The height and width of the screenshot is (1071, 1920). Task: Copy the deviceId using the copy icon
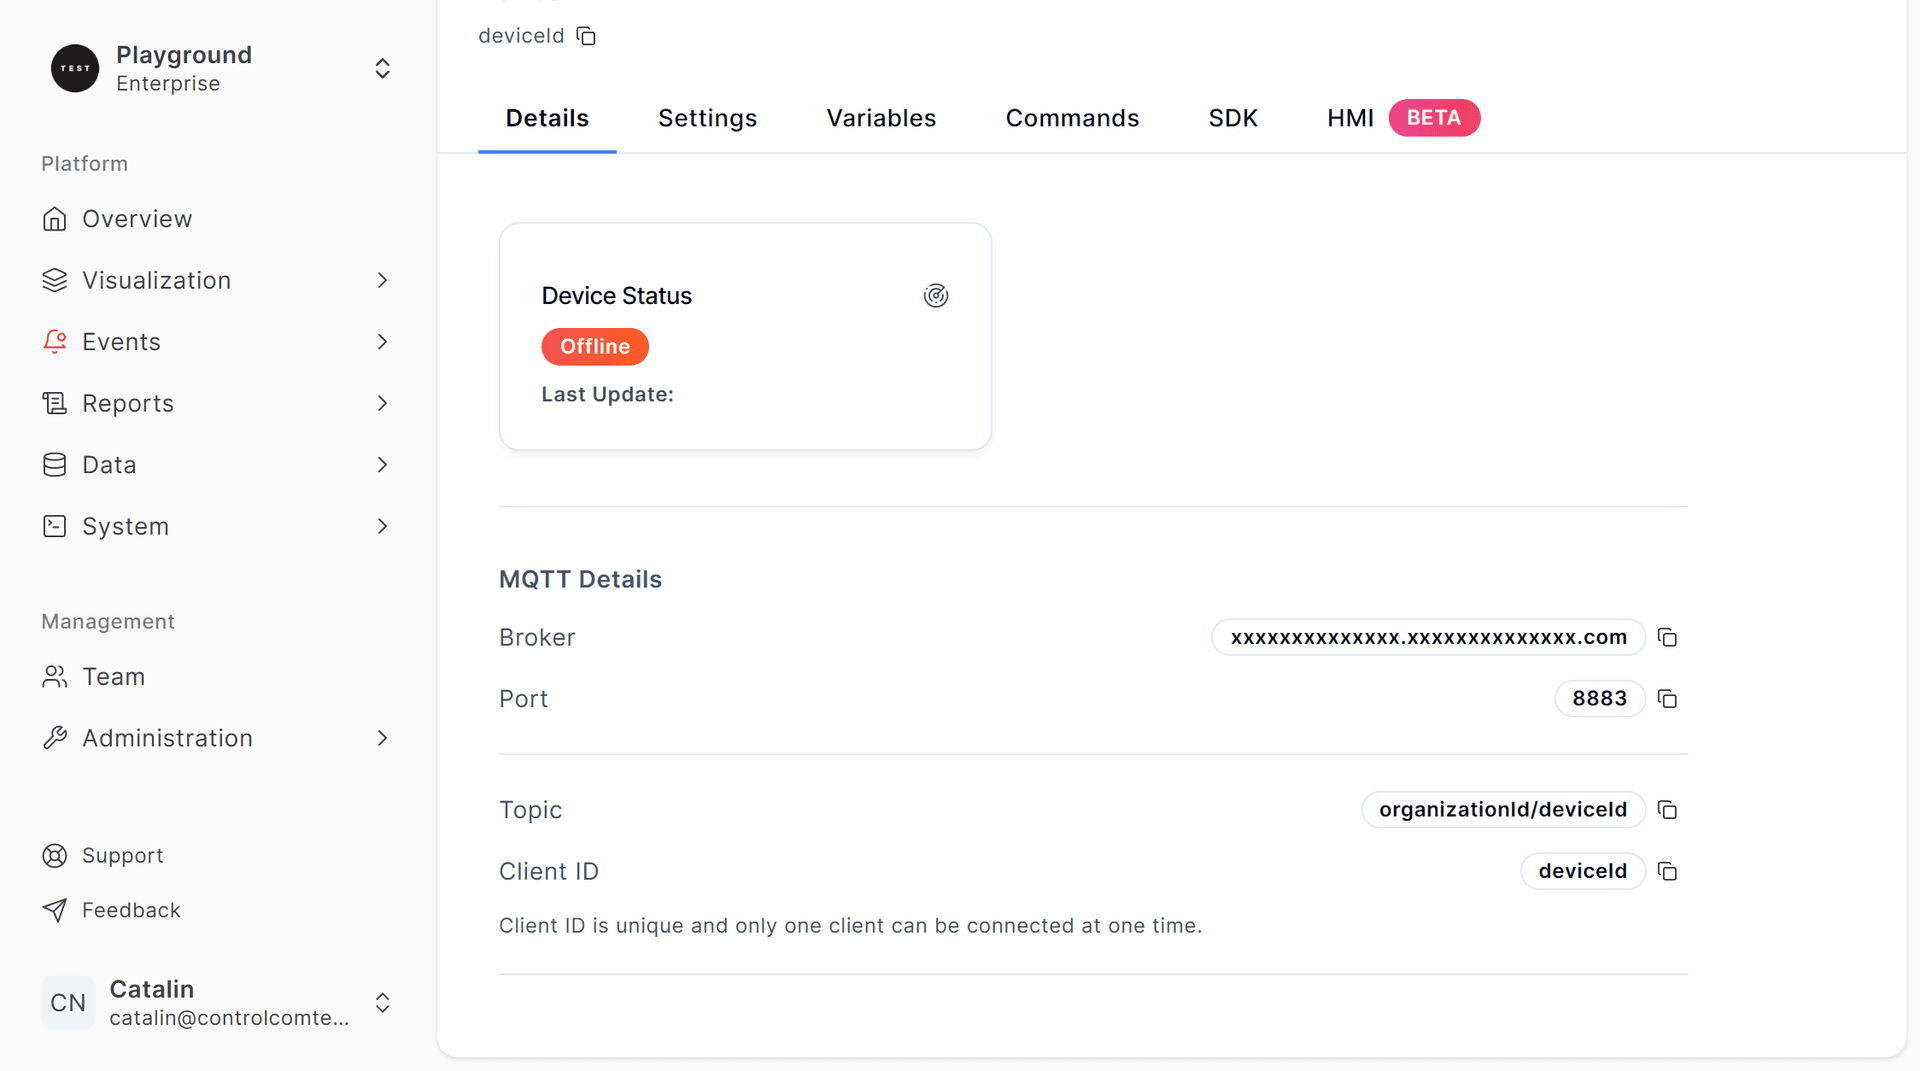point(586,35)
